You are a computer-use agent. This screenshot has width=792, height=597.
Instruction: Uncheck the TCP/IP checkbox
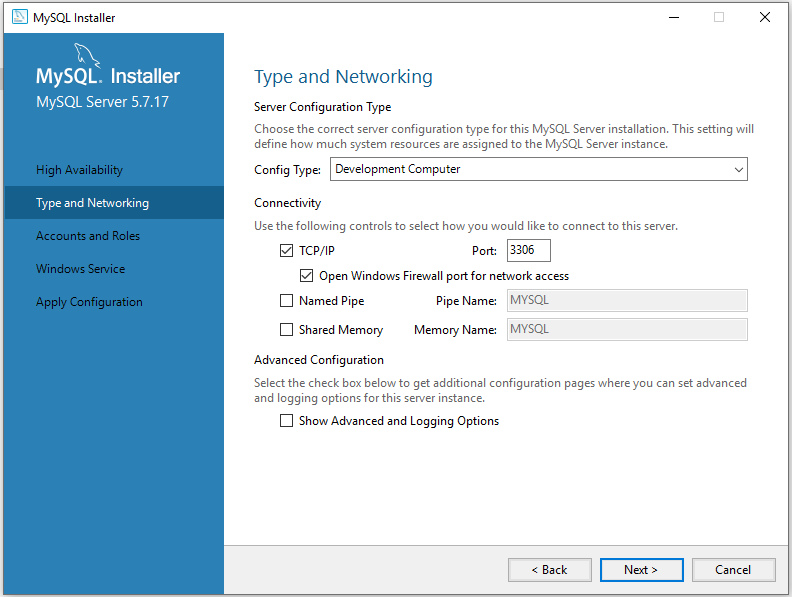(288, 251)
